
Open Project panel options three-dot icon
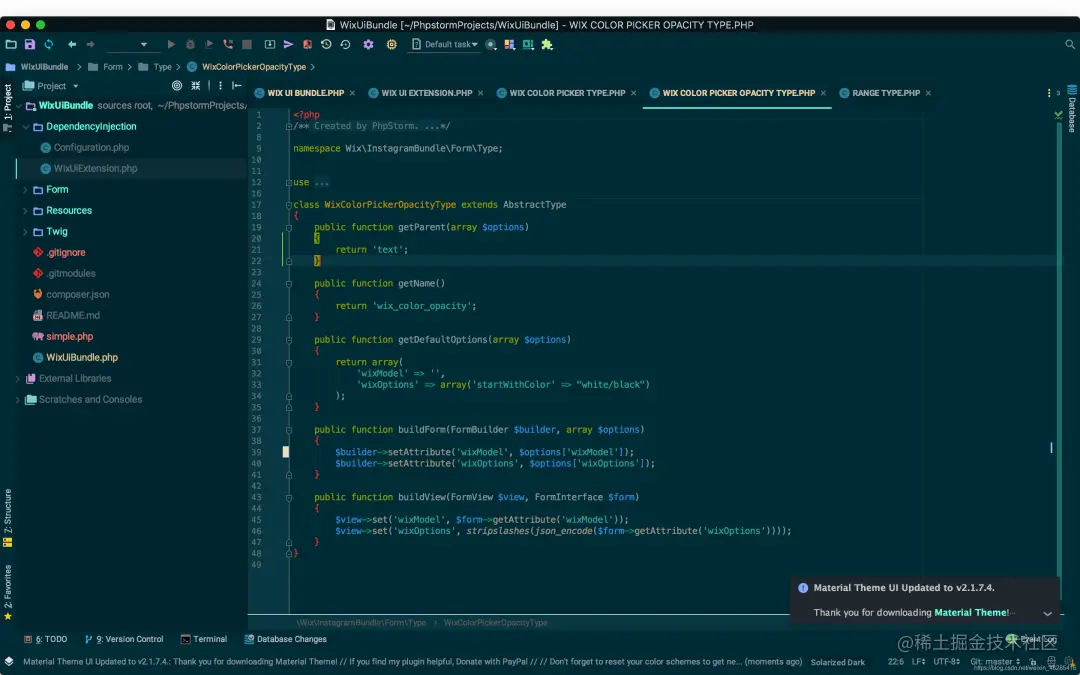click(220, 85)
